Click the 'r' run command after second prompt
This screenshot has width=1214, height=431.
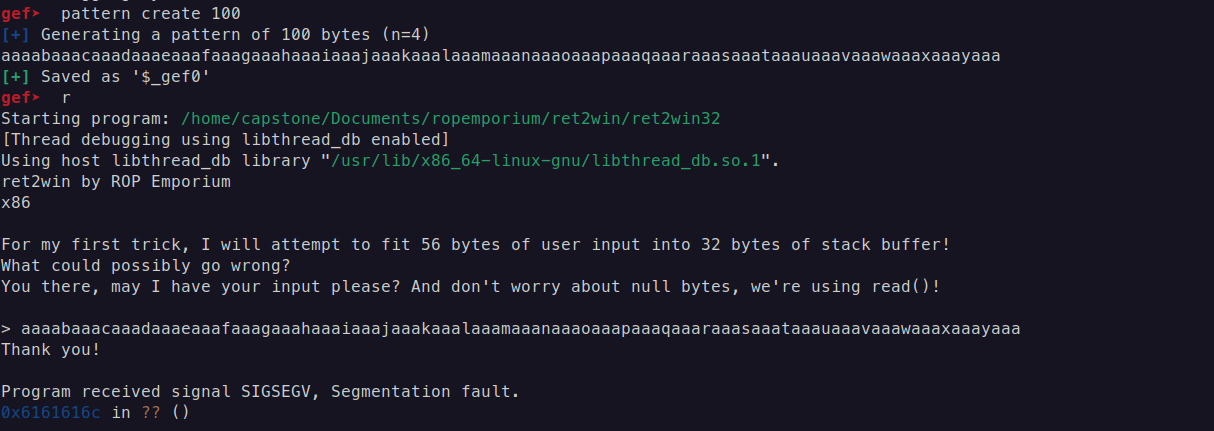tap(66, 98)
